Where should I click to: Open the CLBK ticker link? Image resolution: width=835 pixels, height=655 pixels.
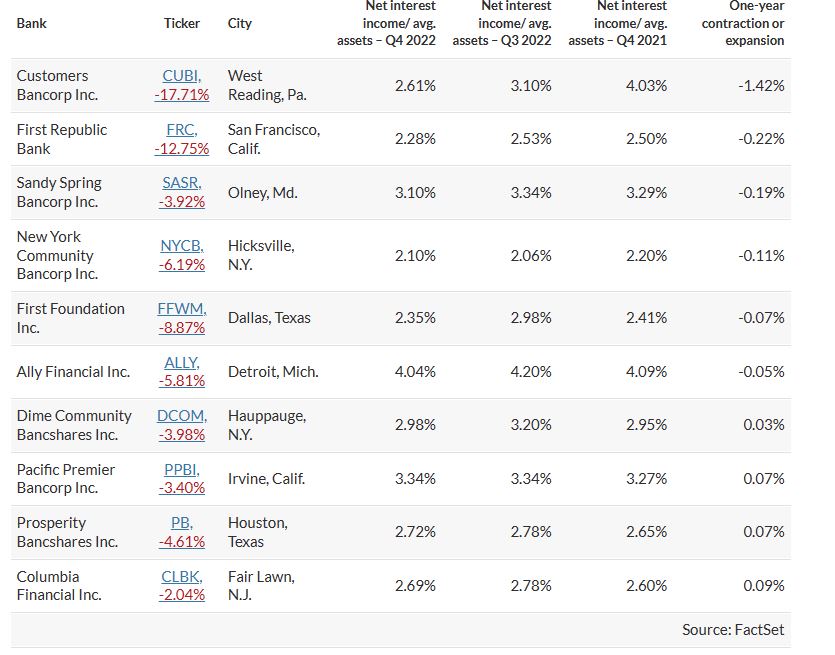[182, 577]
